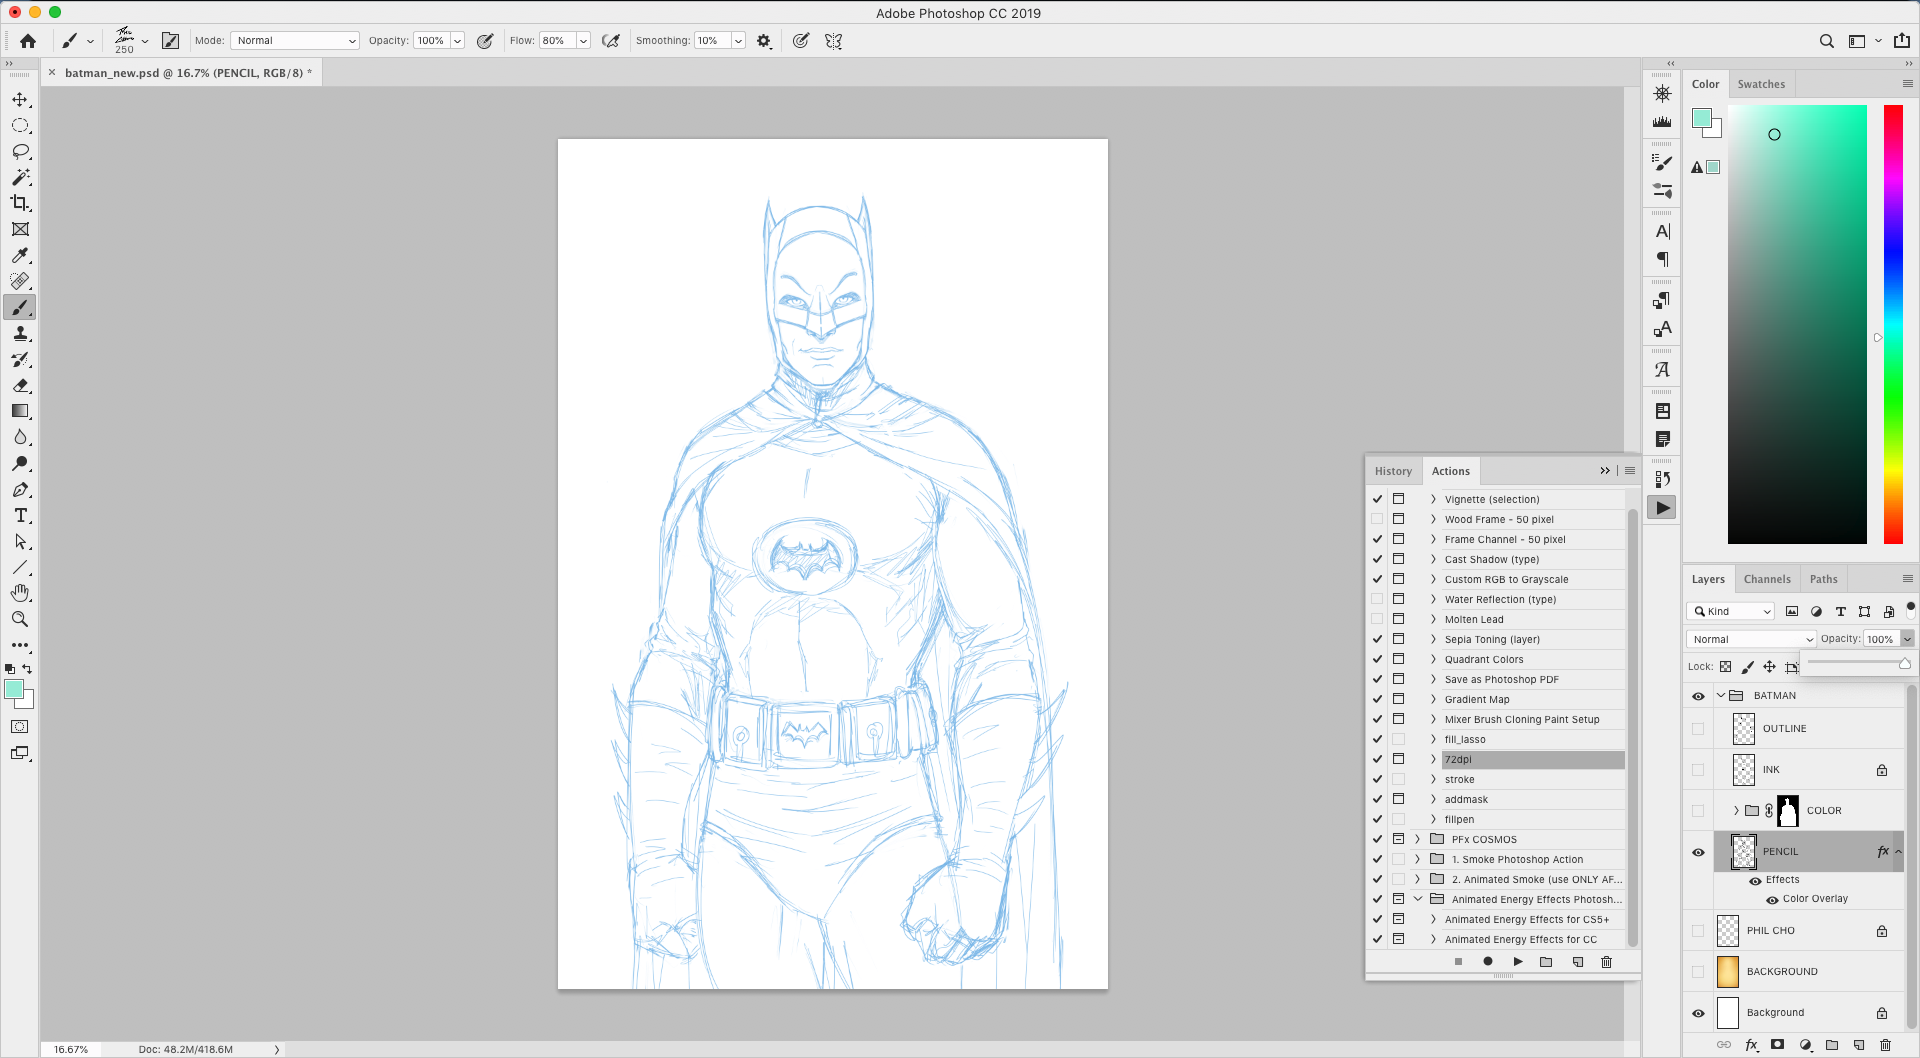Click the foreground color swatch in toolbar

(14, 689)
